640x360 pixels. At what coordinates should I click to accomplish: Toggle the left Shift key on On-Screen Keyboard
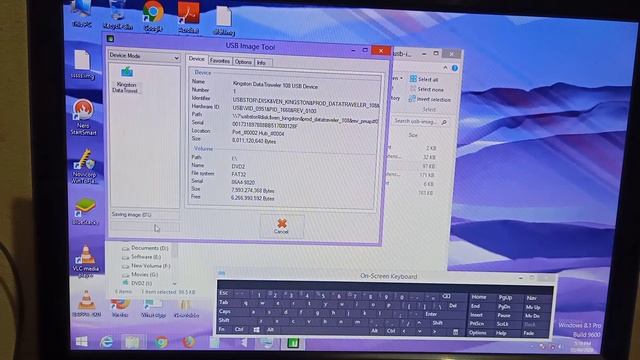(224, 320)
